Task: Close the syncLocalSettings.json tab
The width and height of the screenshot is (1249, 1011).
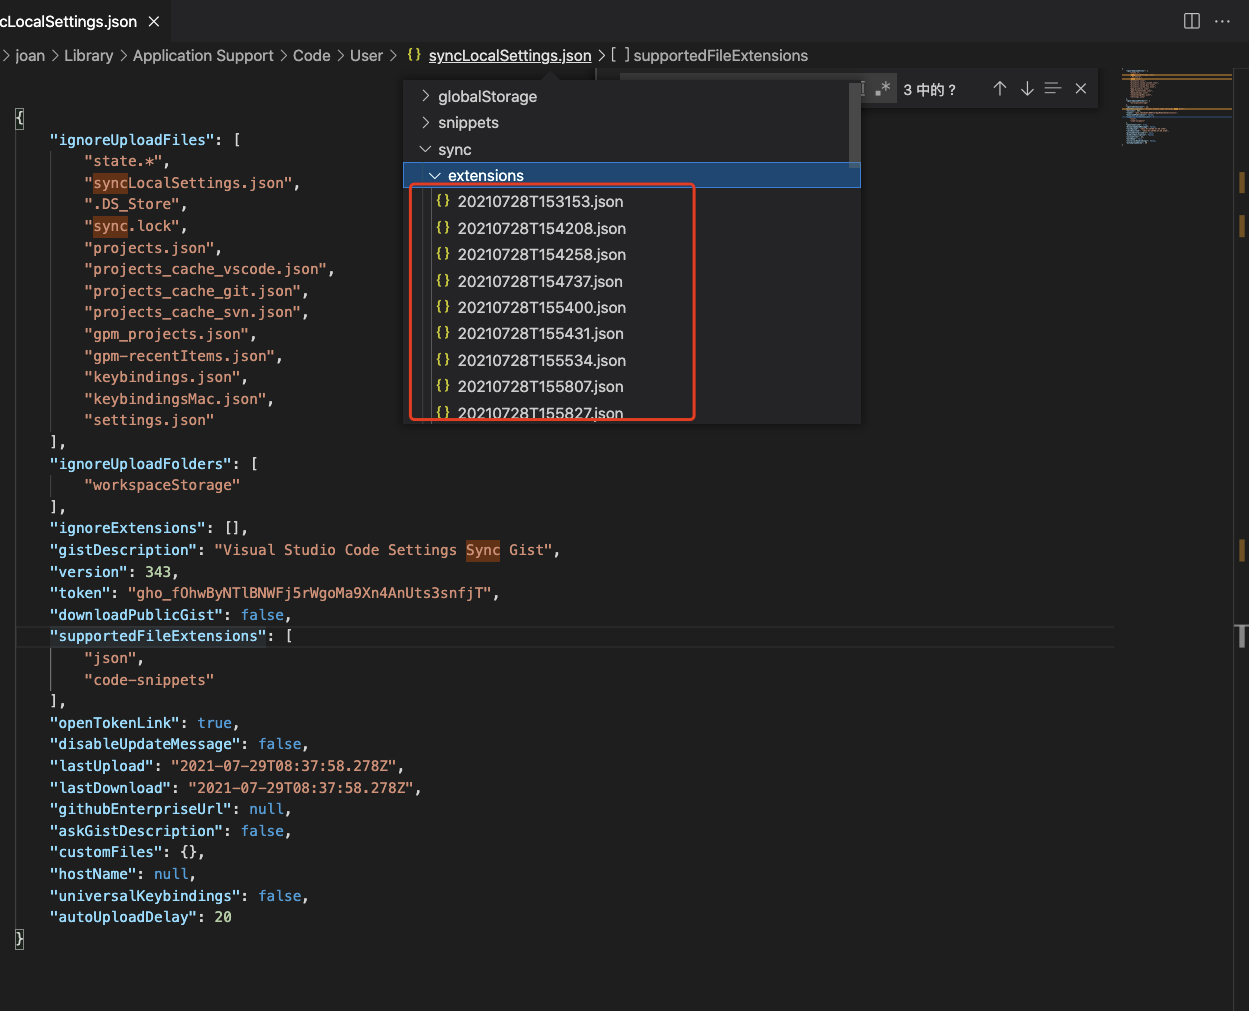Action: click(153, 20)
